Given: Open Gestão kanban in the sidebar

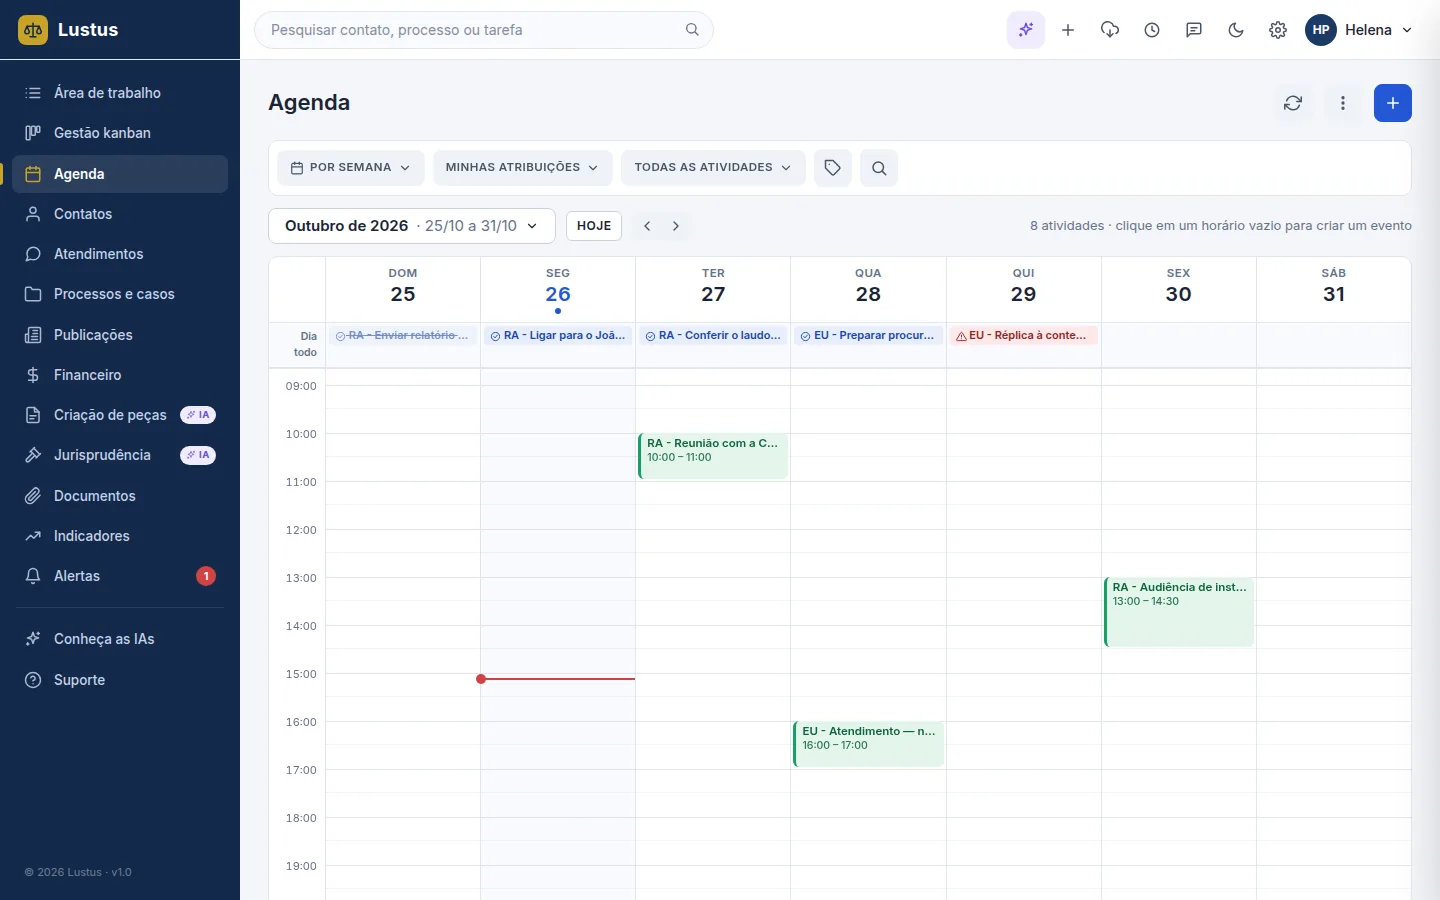Looking at the screenshot, I should pos(120,133).
